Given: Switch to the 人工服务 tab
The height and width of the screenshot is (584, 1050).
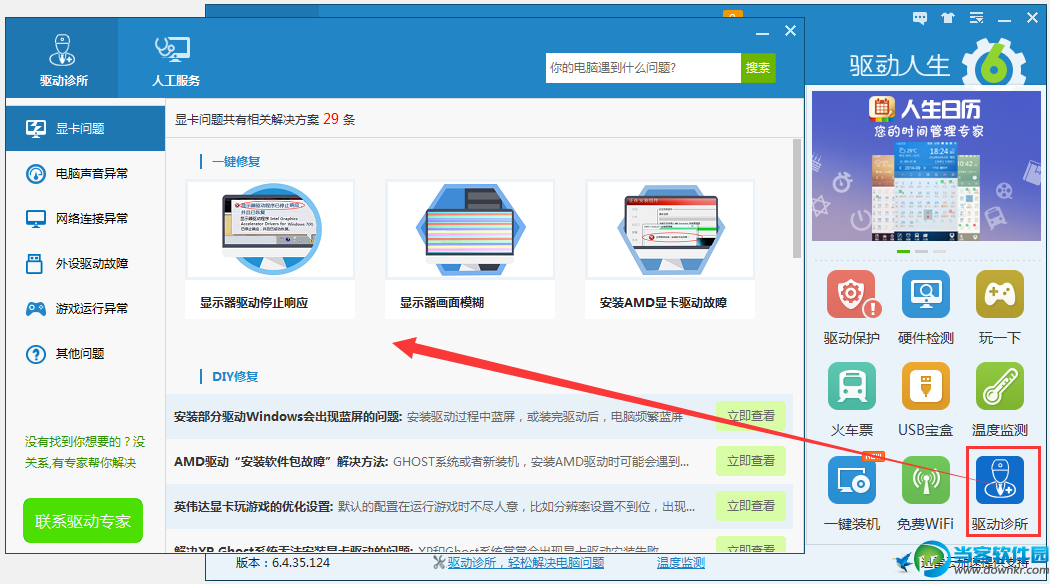Looking at the screenshot, I should pos(175,59).
